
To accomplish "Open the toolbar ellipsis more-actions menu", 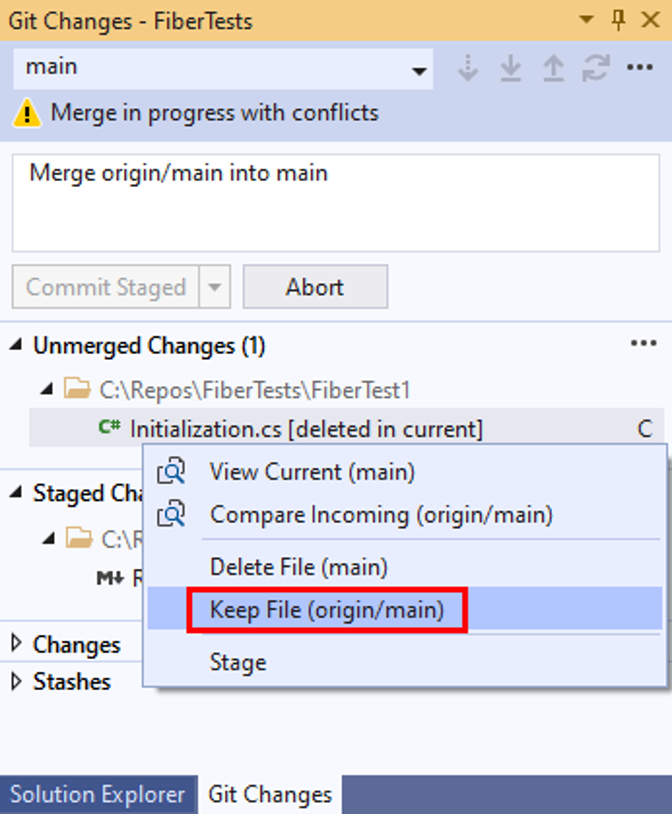I will click(x=640, y=67).
